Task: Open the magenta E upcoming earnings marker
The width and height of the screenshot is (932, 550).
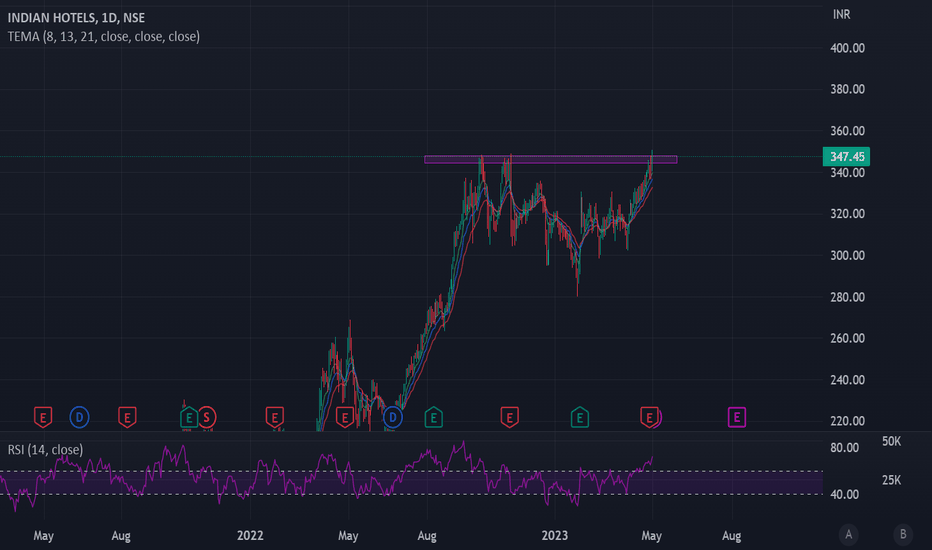Action: click(736, 417)
